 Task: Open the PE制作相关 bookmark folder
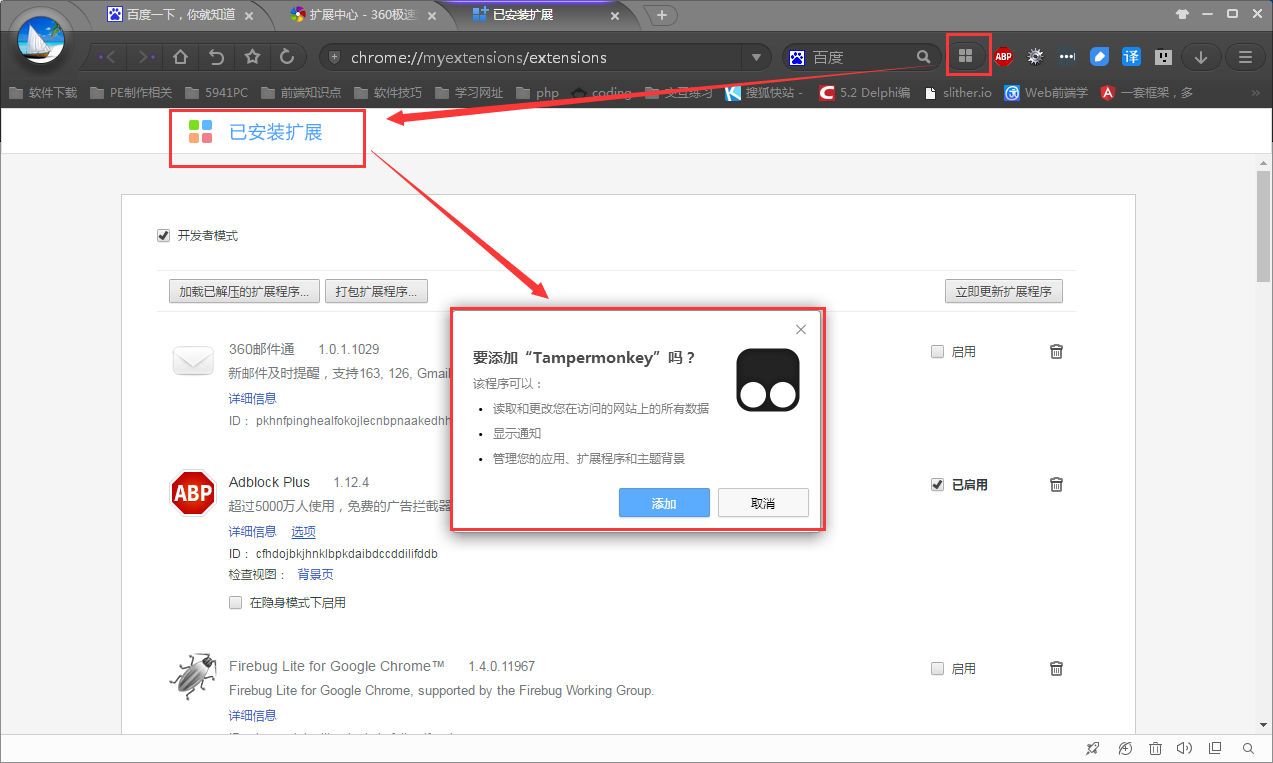[131, 93]
